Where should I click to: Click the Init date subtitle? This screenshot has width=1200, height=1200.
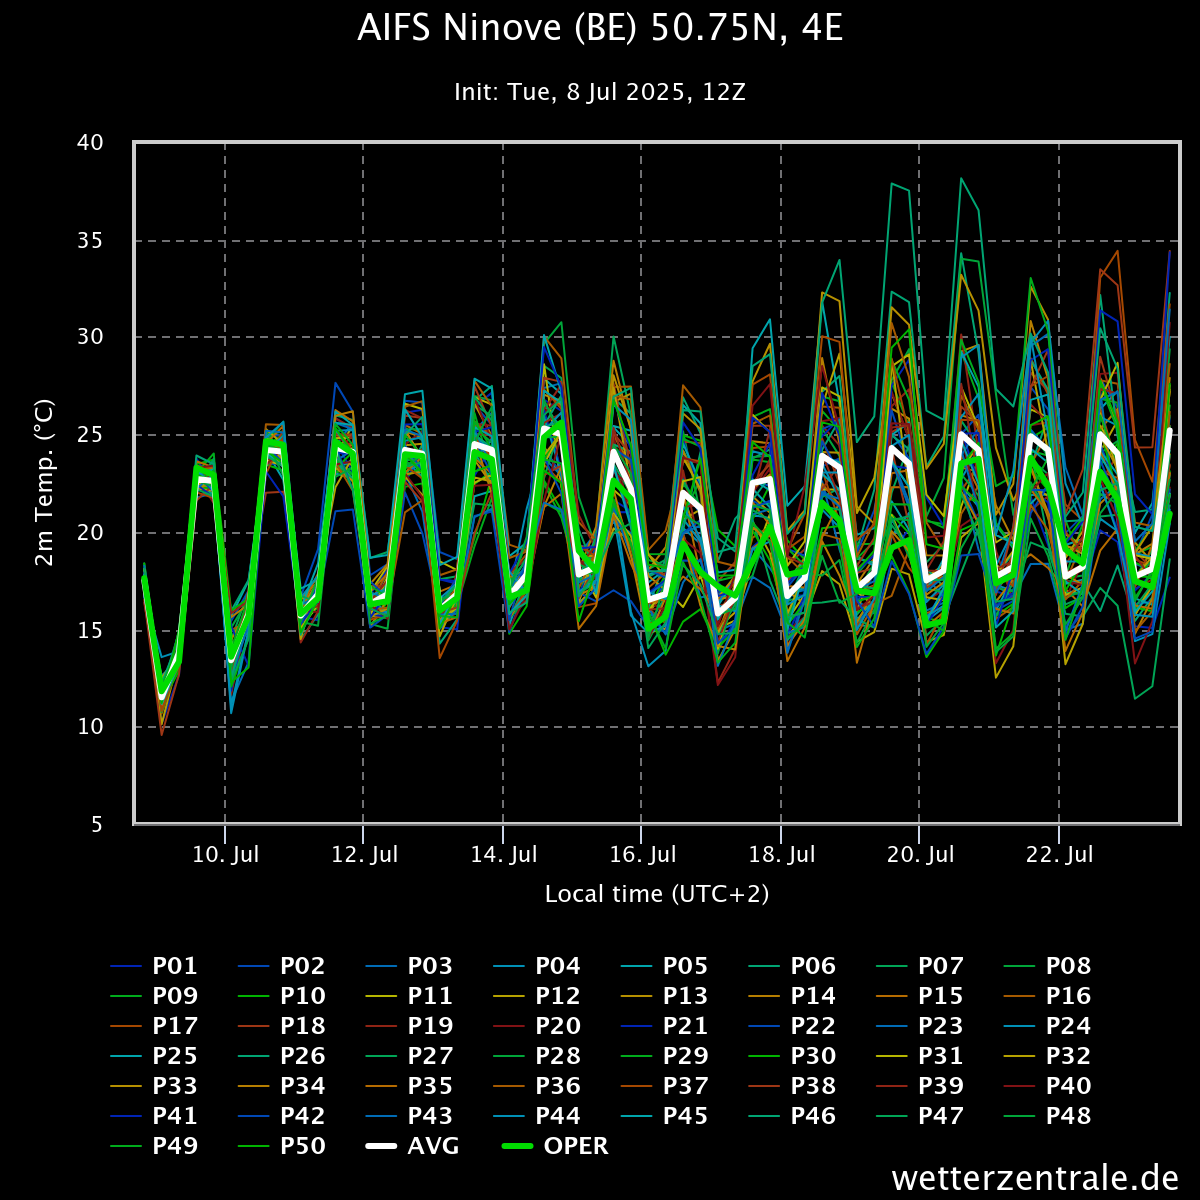click(600, 92)
